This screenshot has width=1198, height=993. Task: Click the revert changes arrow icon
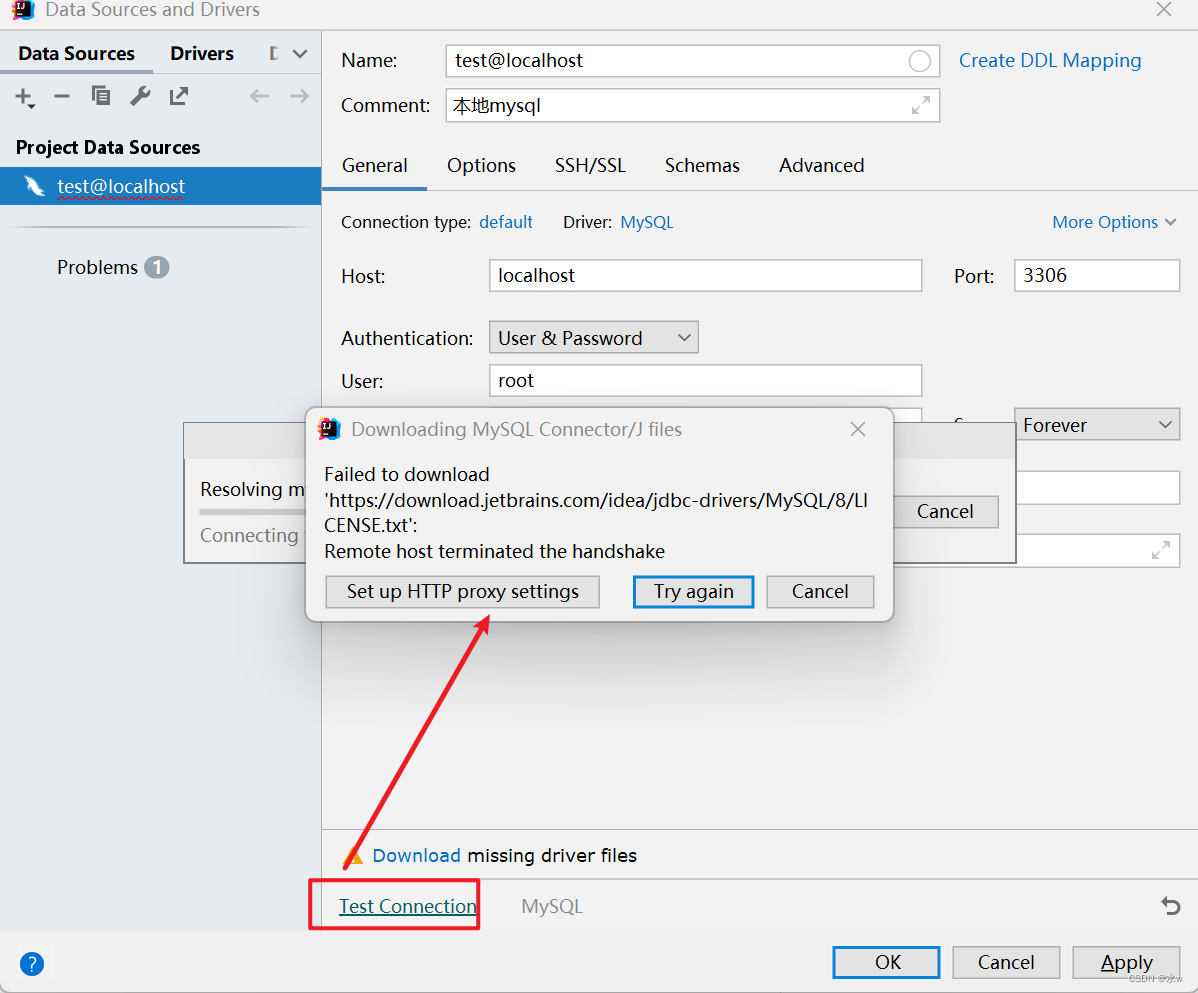click(x=1170, y=906)
